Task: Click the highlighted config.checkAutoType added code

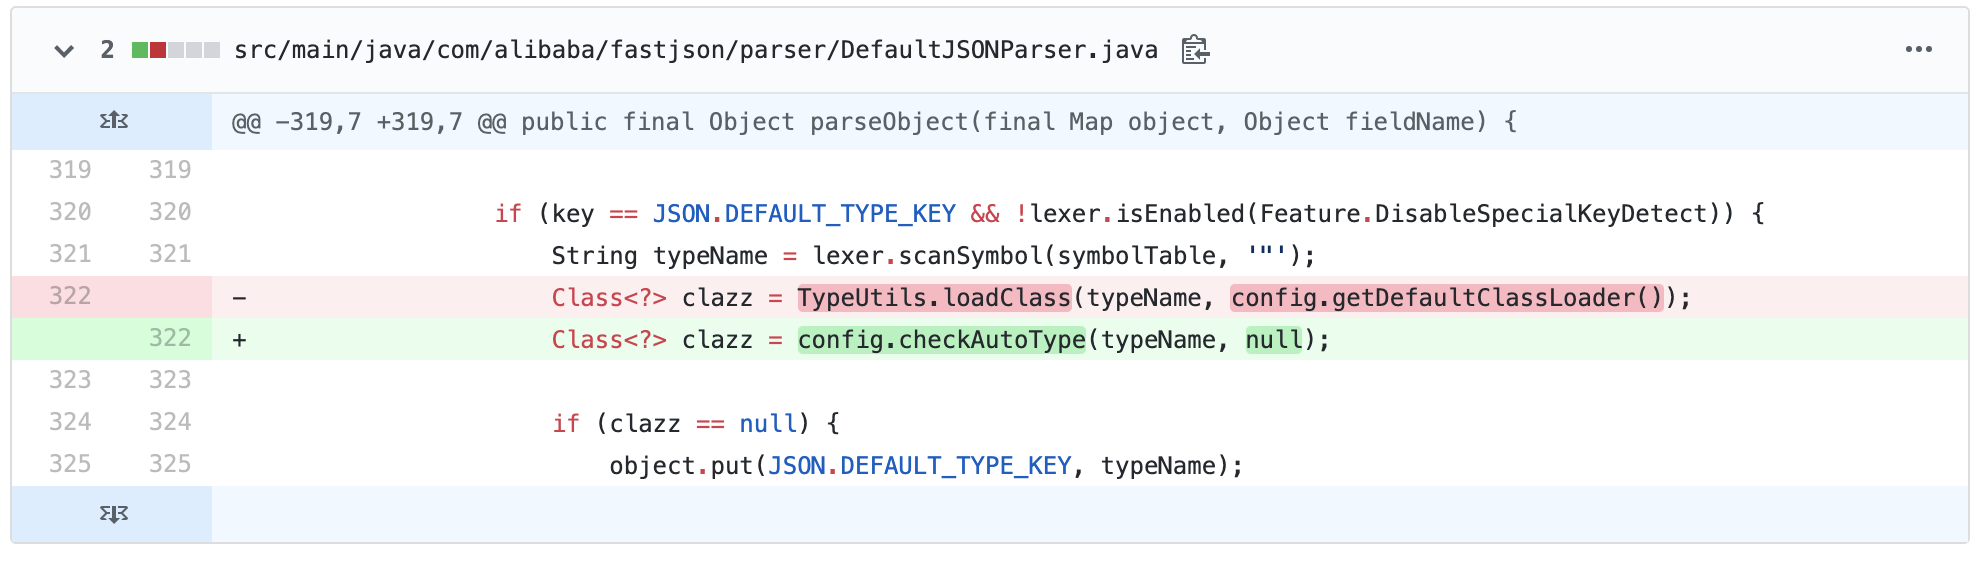Action: coord(941,340)
